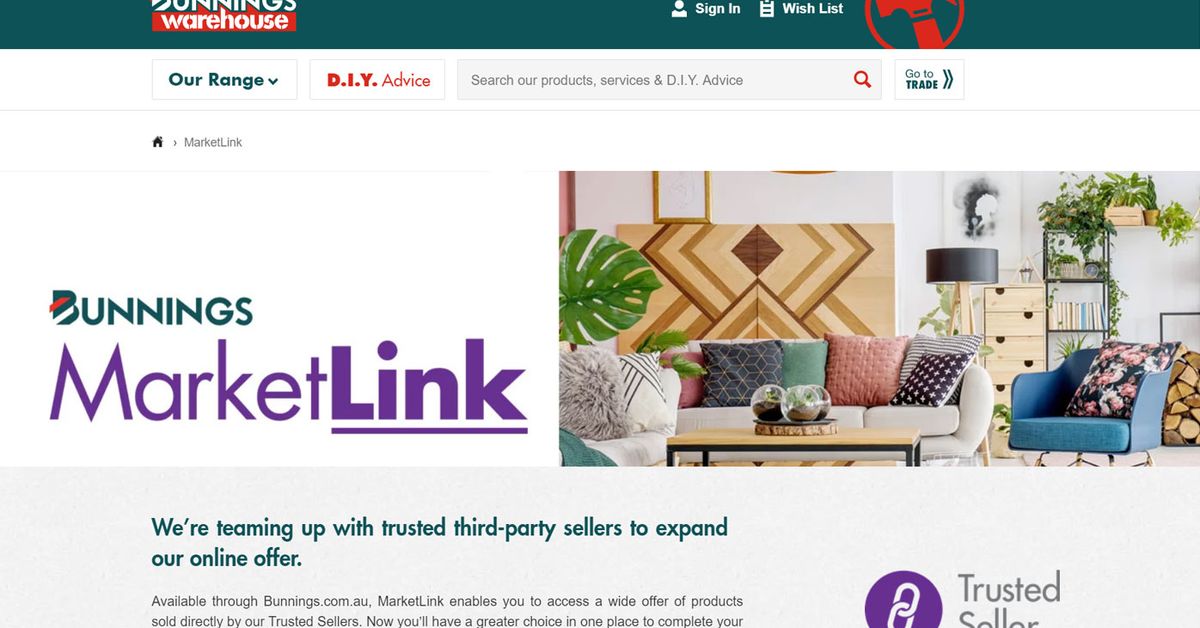Click the Our Range chevron arrow
Image resolution: width=1200 pixels, height=628 pixels.
273,82
